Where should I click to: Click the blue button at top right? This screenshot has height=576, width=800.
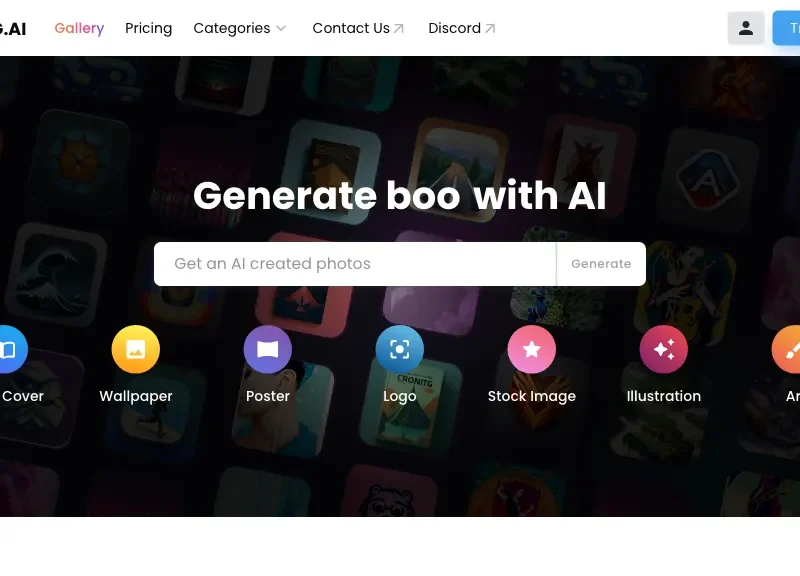(786, 28)
